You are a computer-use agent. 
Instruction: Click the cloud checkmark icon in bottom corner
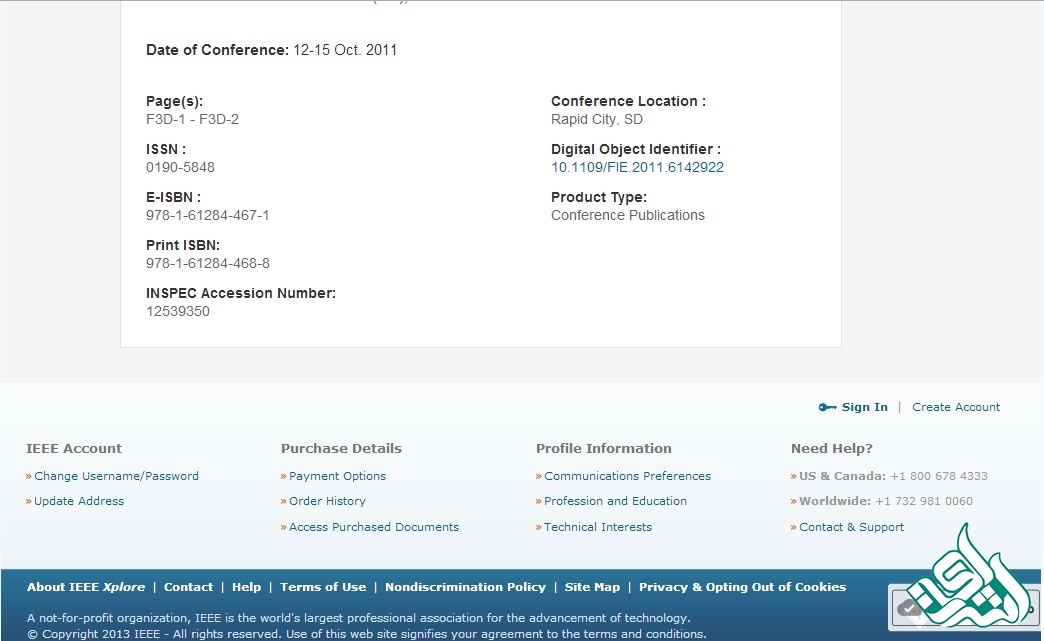pos(910,607)
